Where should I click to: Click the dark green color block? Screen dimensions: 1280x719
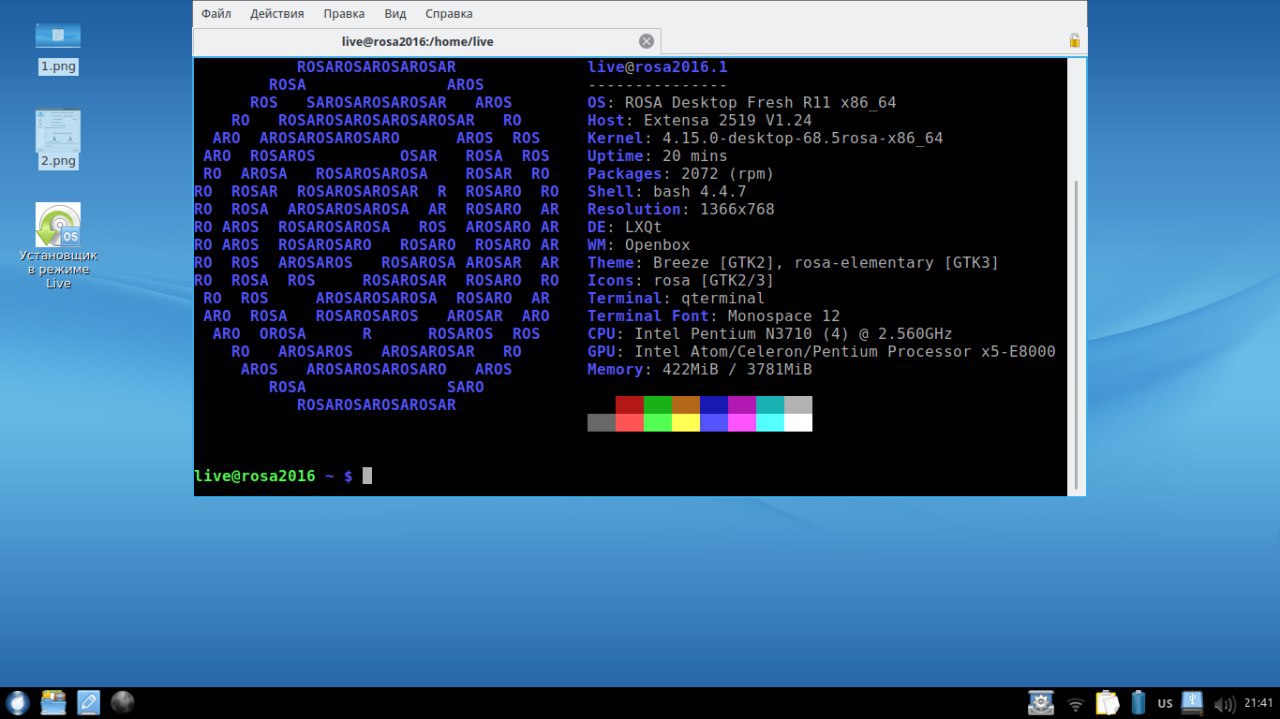657,405
